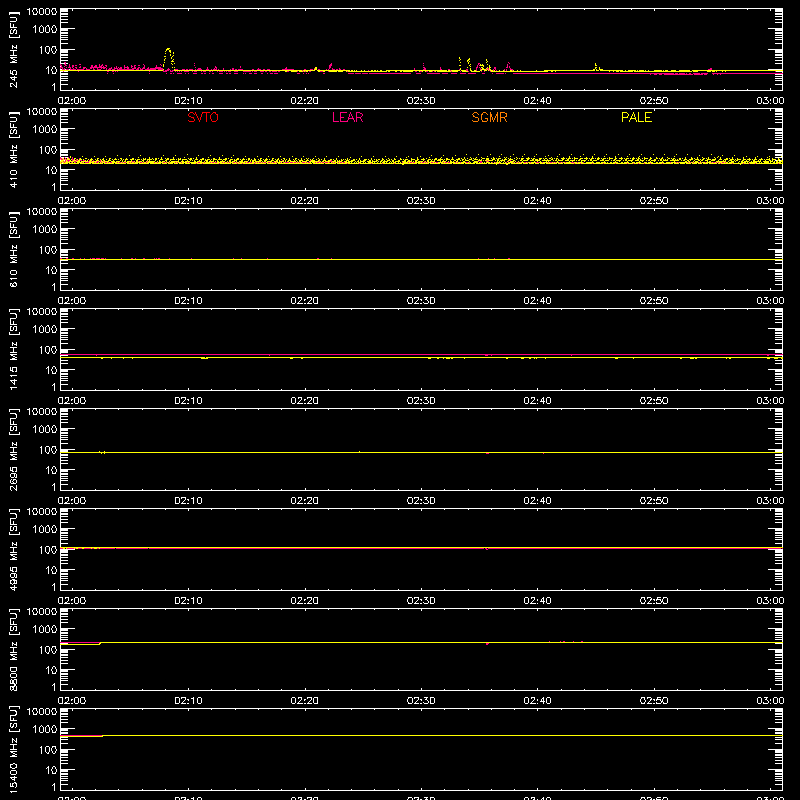Click the 02:10 tick label below the 1415 MHz plot
Viewport: 800px width, 800px height.
[x=188, y=401]
